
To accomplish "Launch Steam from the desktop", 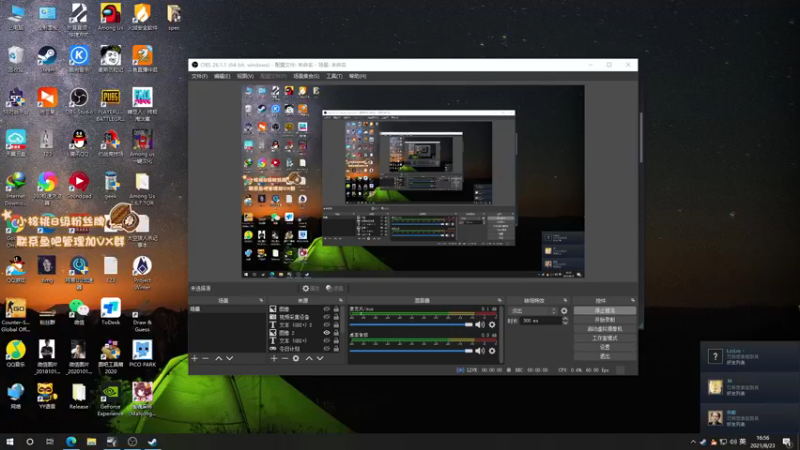I will pyautogui.click(x=47, y=59).
